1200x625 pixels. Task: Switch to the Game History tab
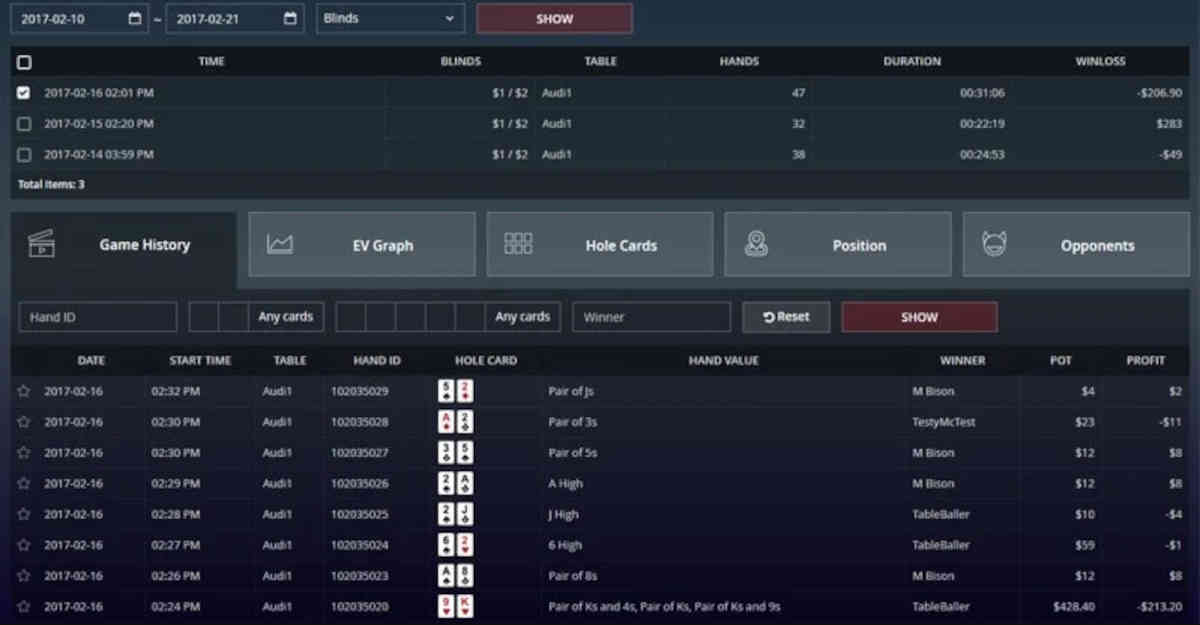124,245
